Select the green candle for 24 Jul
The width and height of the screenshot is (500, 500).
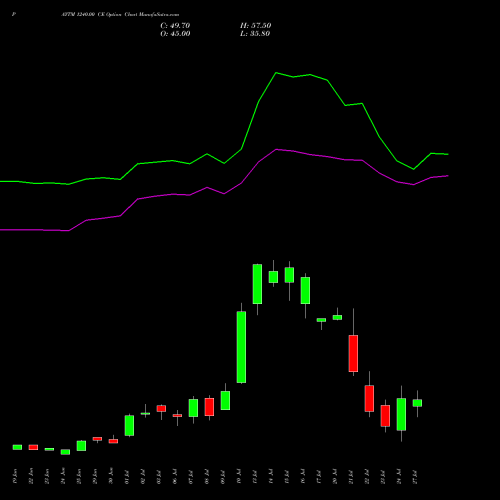401,414
